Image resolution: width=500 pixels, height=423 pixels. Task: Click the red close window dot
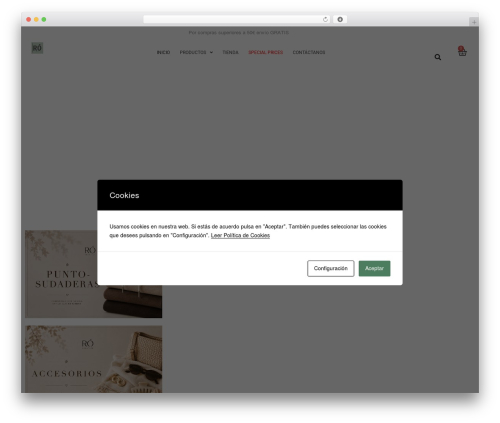tap(29, 19)
